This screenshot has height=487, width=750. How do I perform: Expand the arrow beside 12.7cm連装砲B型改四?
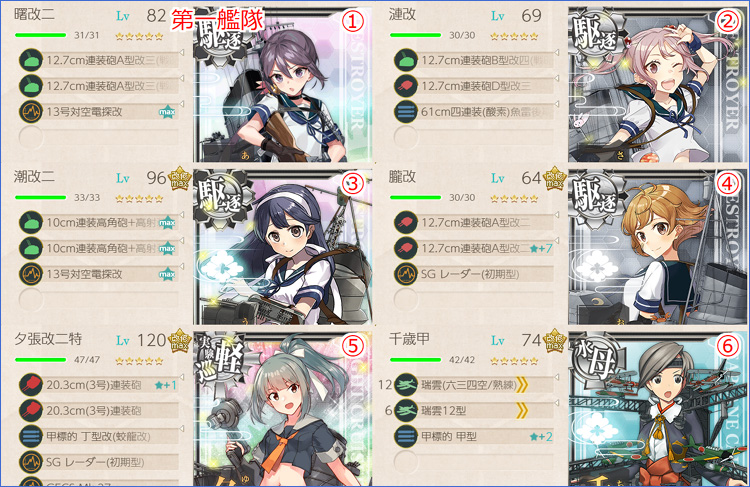[557, 53]
